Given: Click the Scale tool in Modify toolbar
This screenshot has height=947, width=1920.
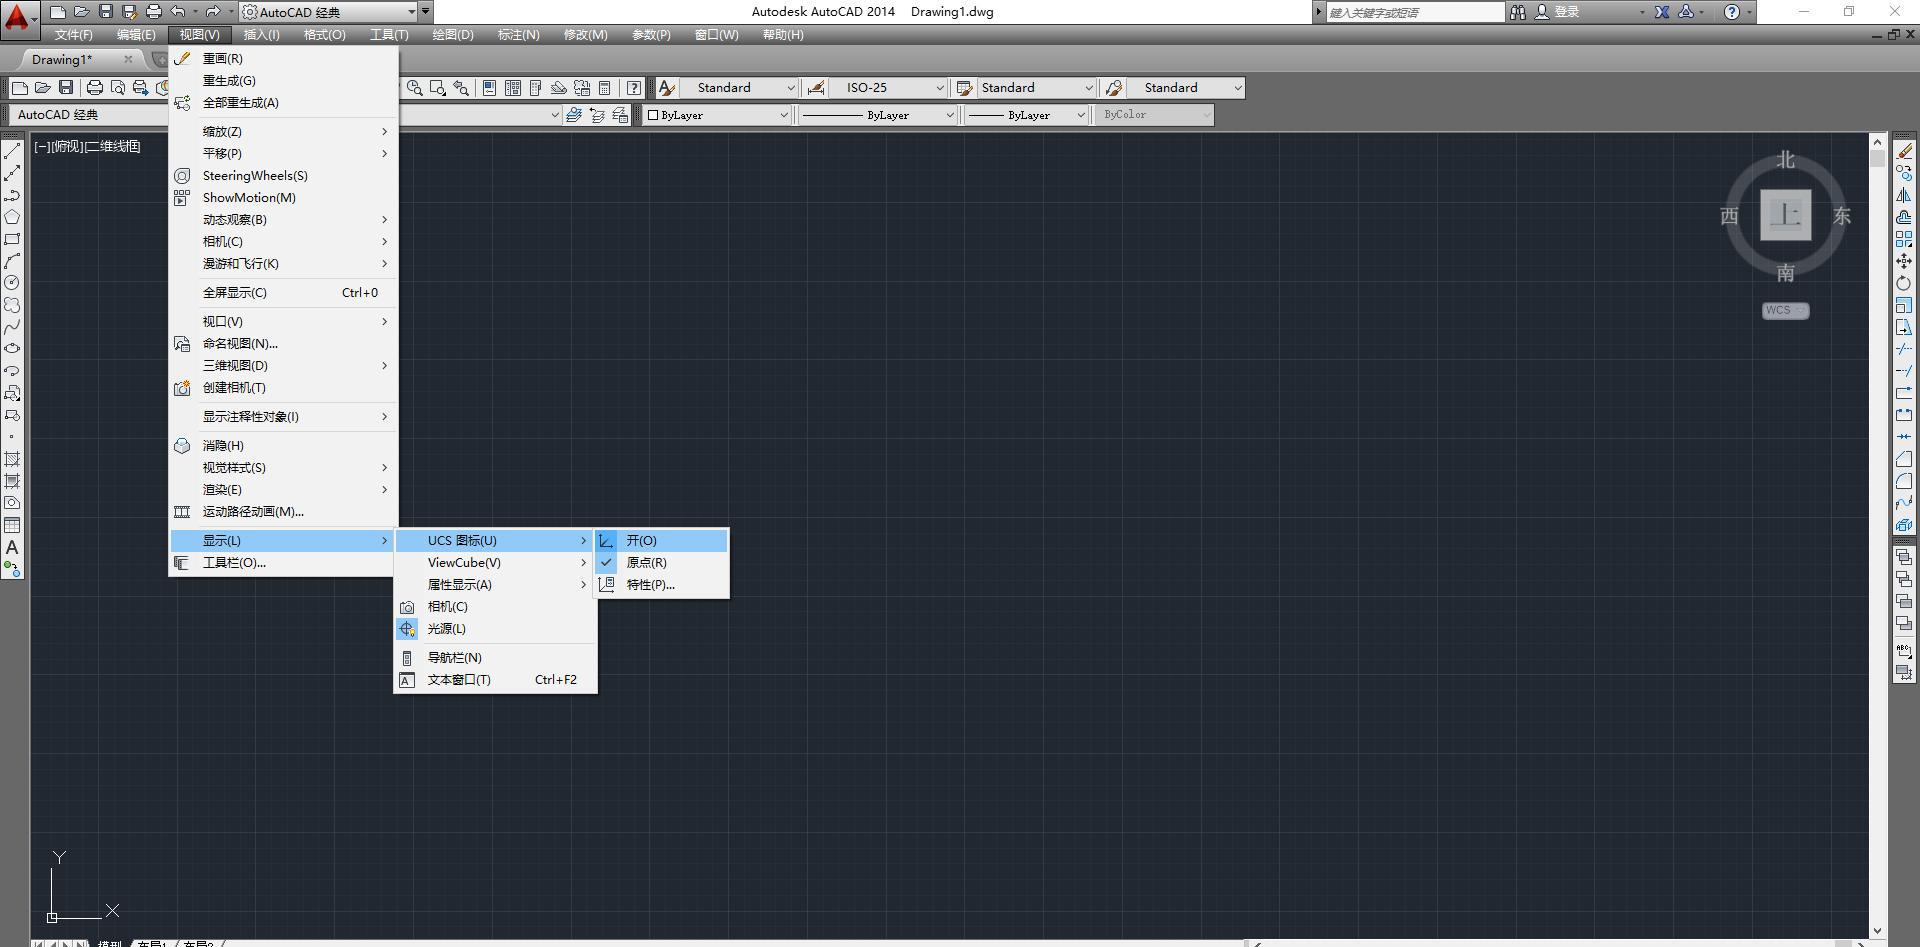Looking at the screenshot, I should click(x=1904, y=305).
